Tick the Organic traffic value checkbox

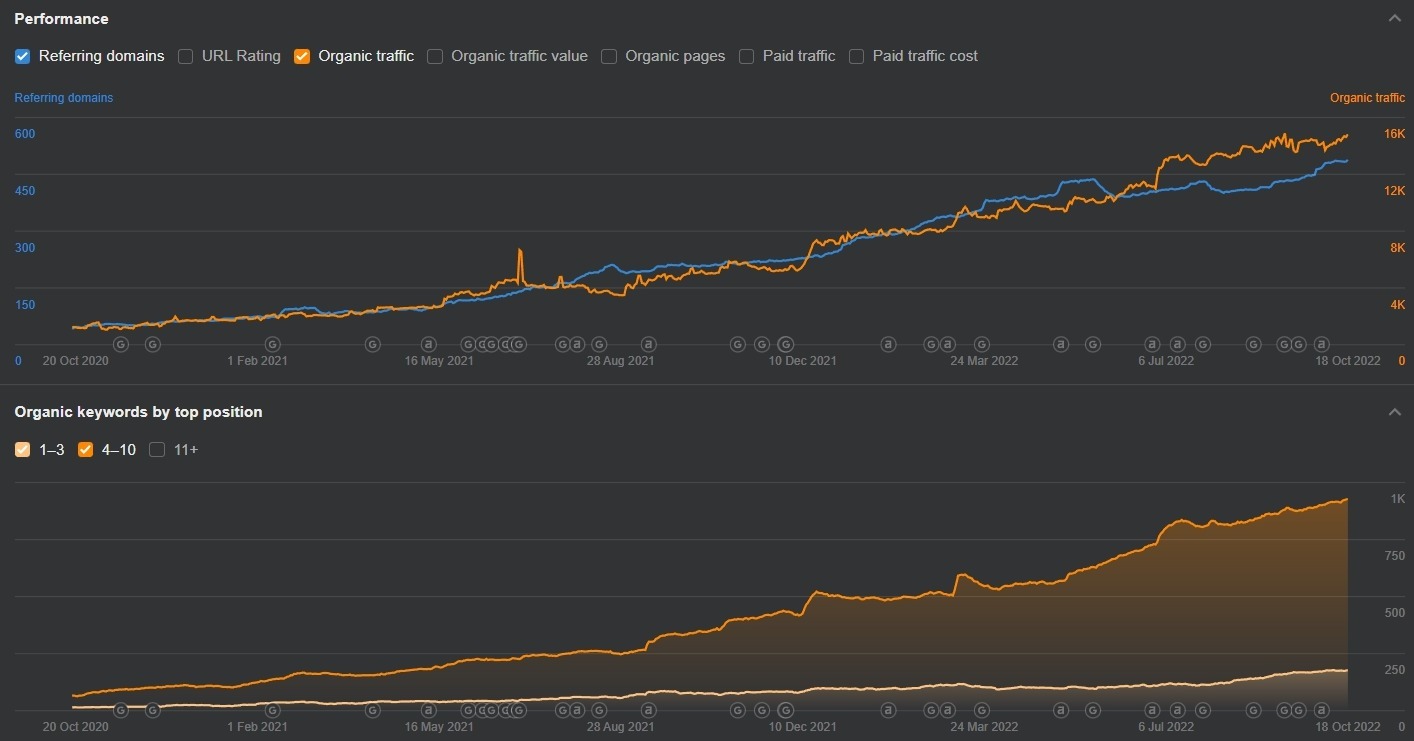coord(434,56)
